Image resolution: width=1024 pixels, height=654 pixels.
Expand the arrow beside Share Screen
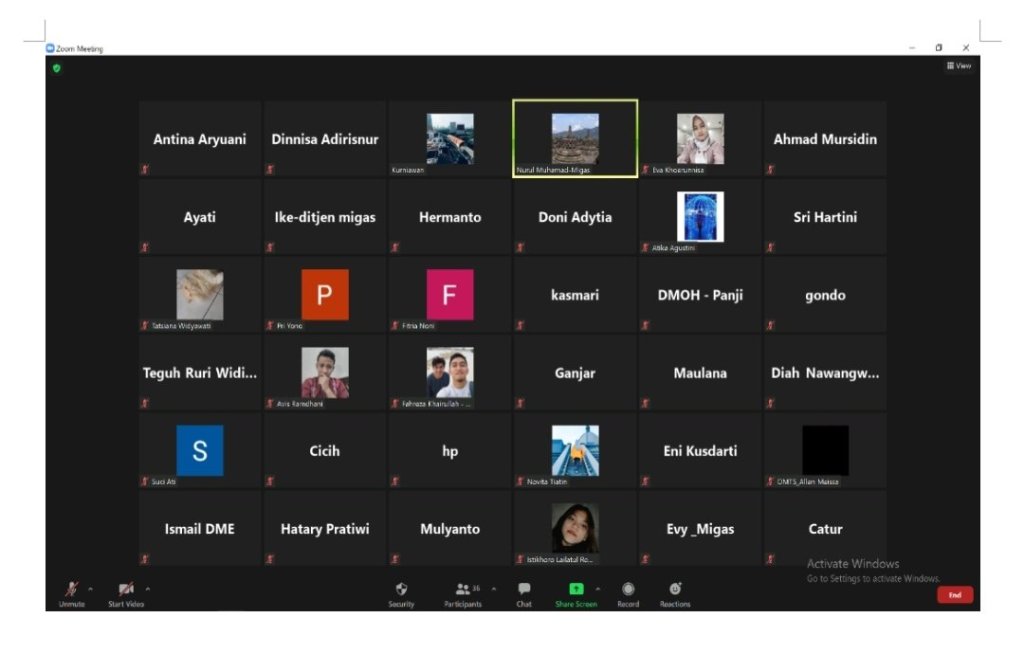598,588
